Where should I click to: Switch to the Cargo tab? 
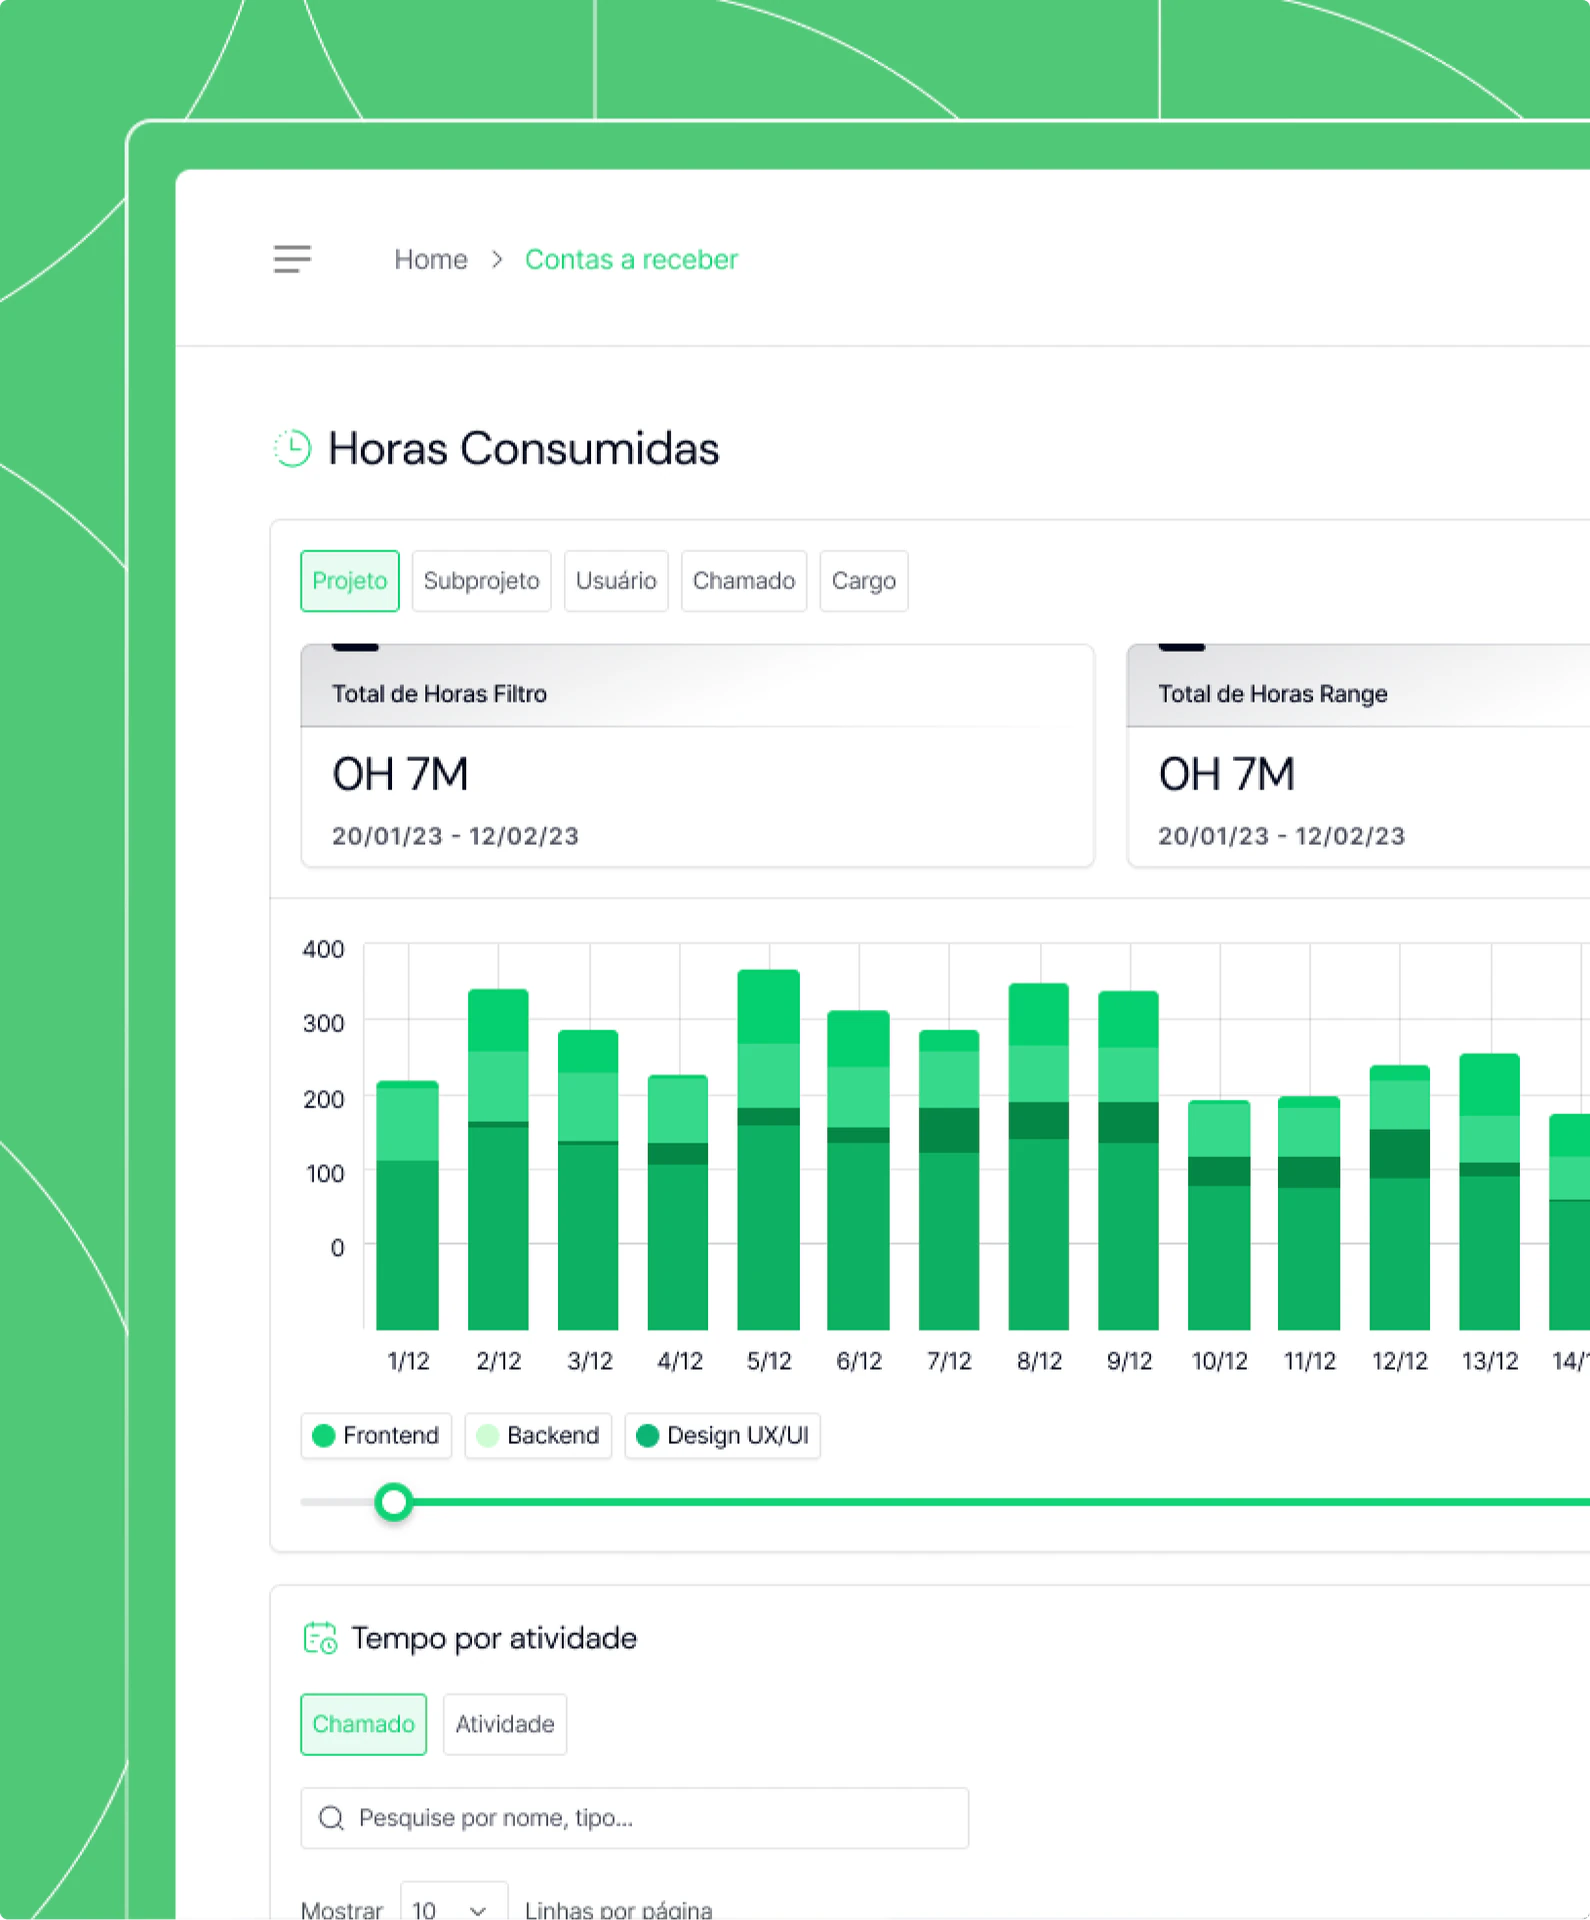click(x=864, y=581)
